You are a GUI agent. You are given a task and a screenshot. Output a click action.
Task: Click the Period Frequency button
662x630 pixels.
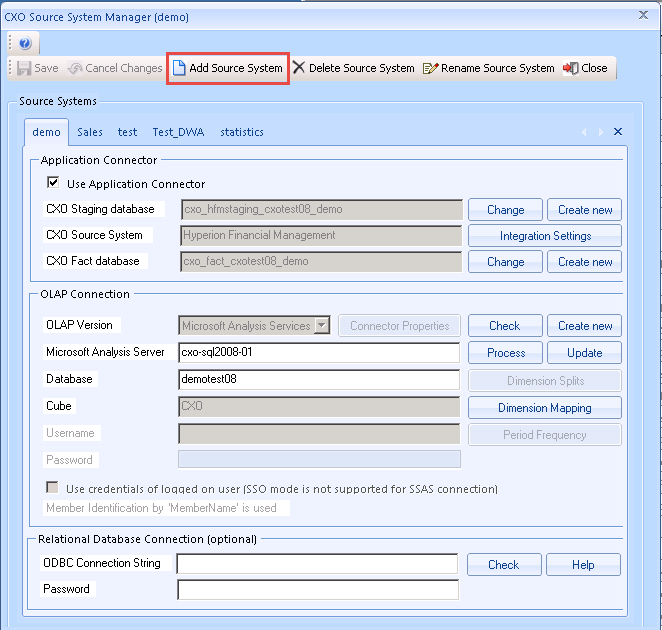pos(545,434)
